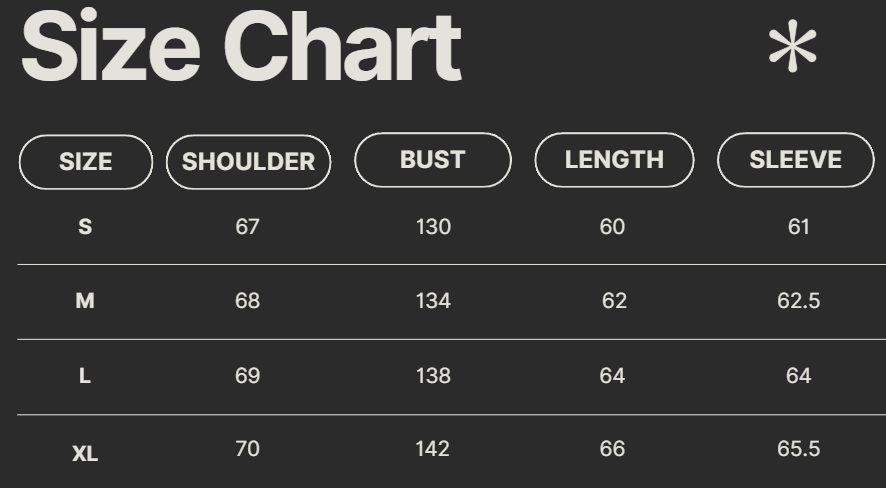Screen dimensions: 886x488
Task: Select sleeve value 65.5 for size XL
Action: pyautogui.click(x=798, y=449)
